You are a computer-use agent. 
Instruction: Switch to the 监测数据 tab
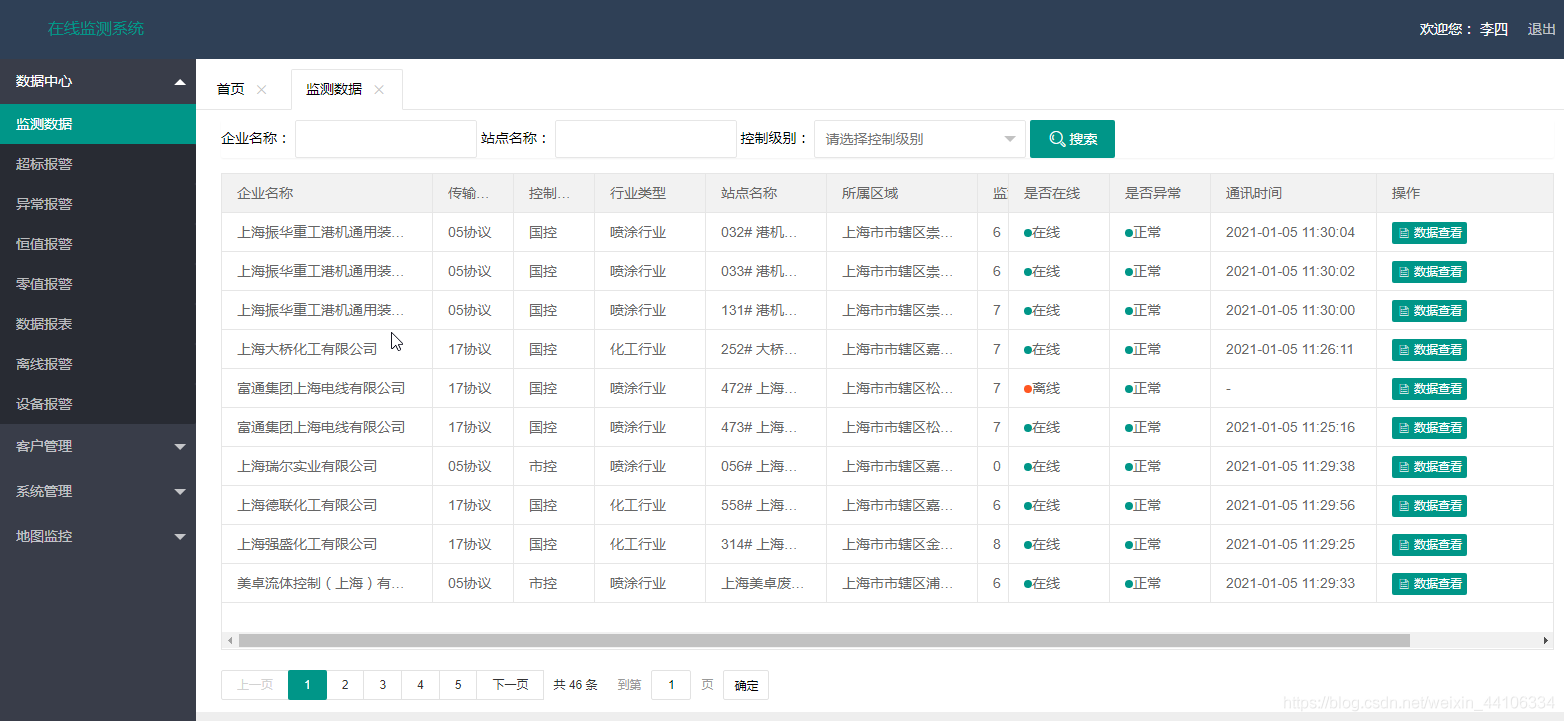334,90
